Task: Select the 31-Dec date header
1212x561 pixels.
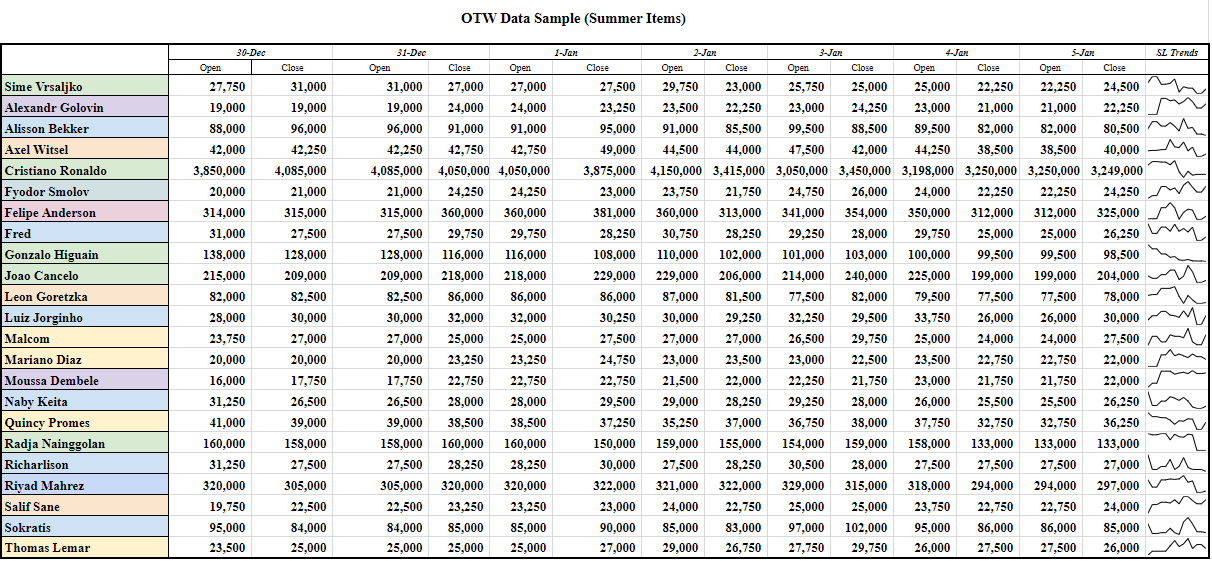Action: coord(412,52)
